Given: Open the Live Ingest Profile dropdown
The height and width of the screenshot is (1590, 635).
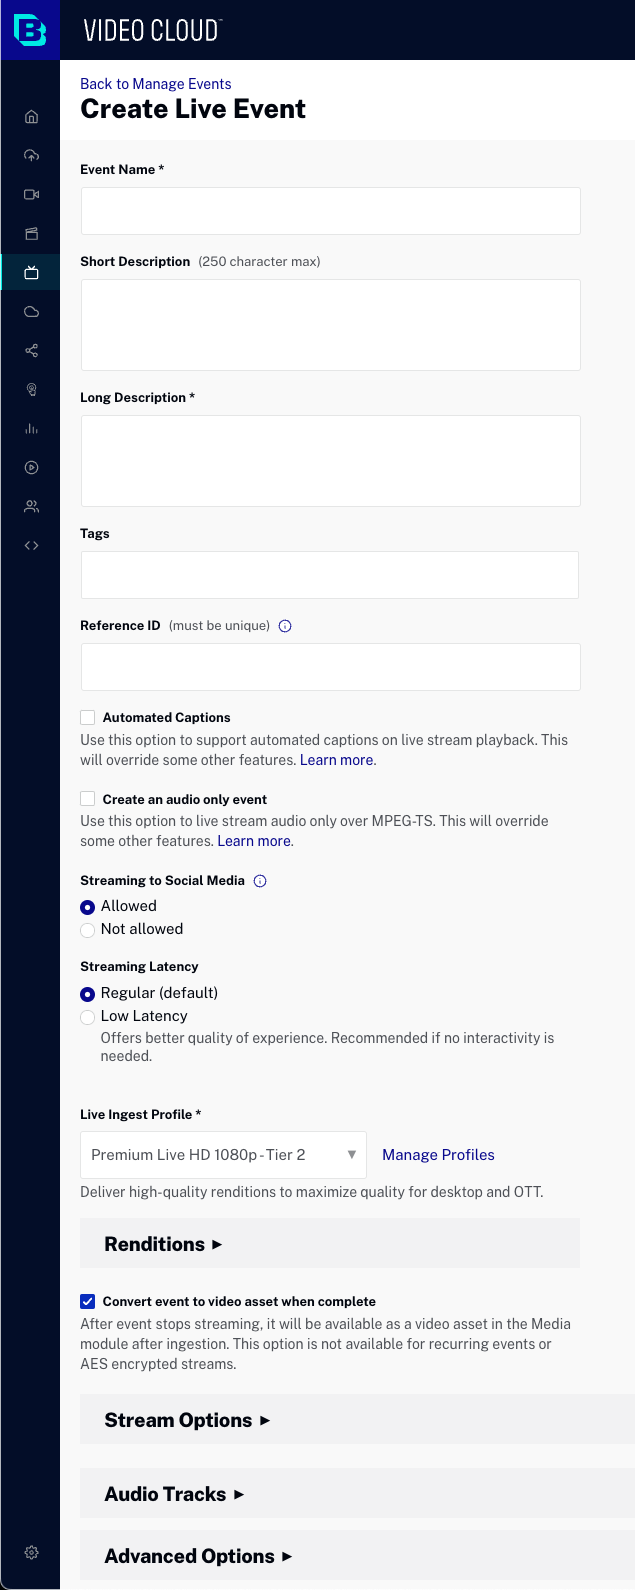Looking at the screenshot, I should pos(222,1154).
